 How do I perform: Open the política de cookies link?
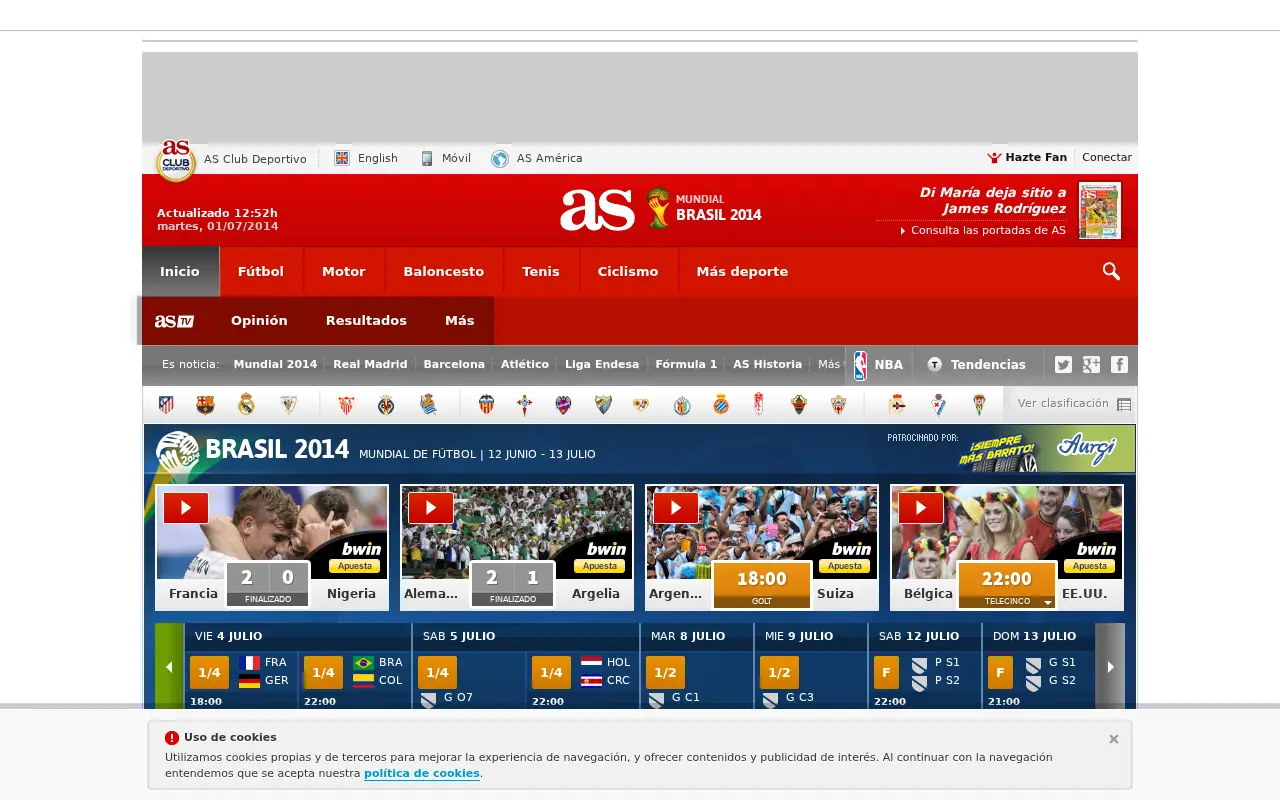pos(422,773)
